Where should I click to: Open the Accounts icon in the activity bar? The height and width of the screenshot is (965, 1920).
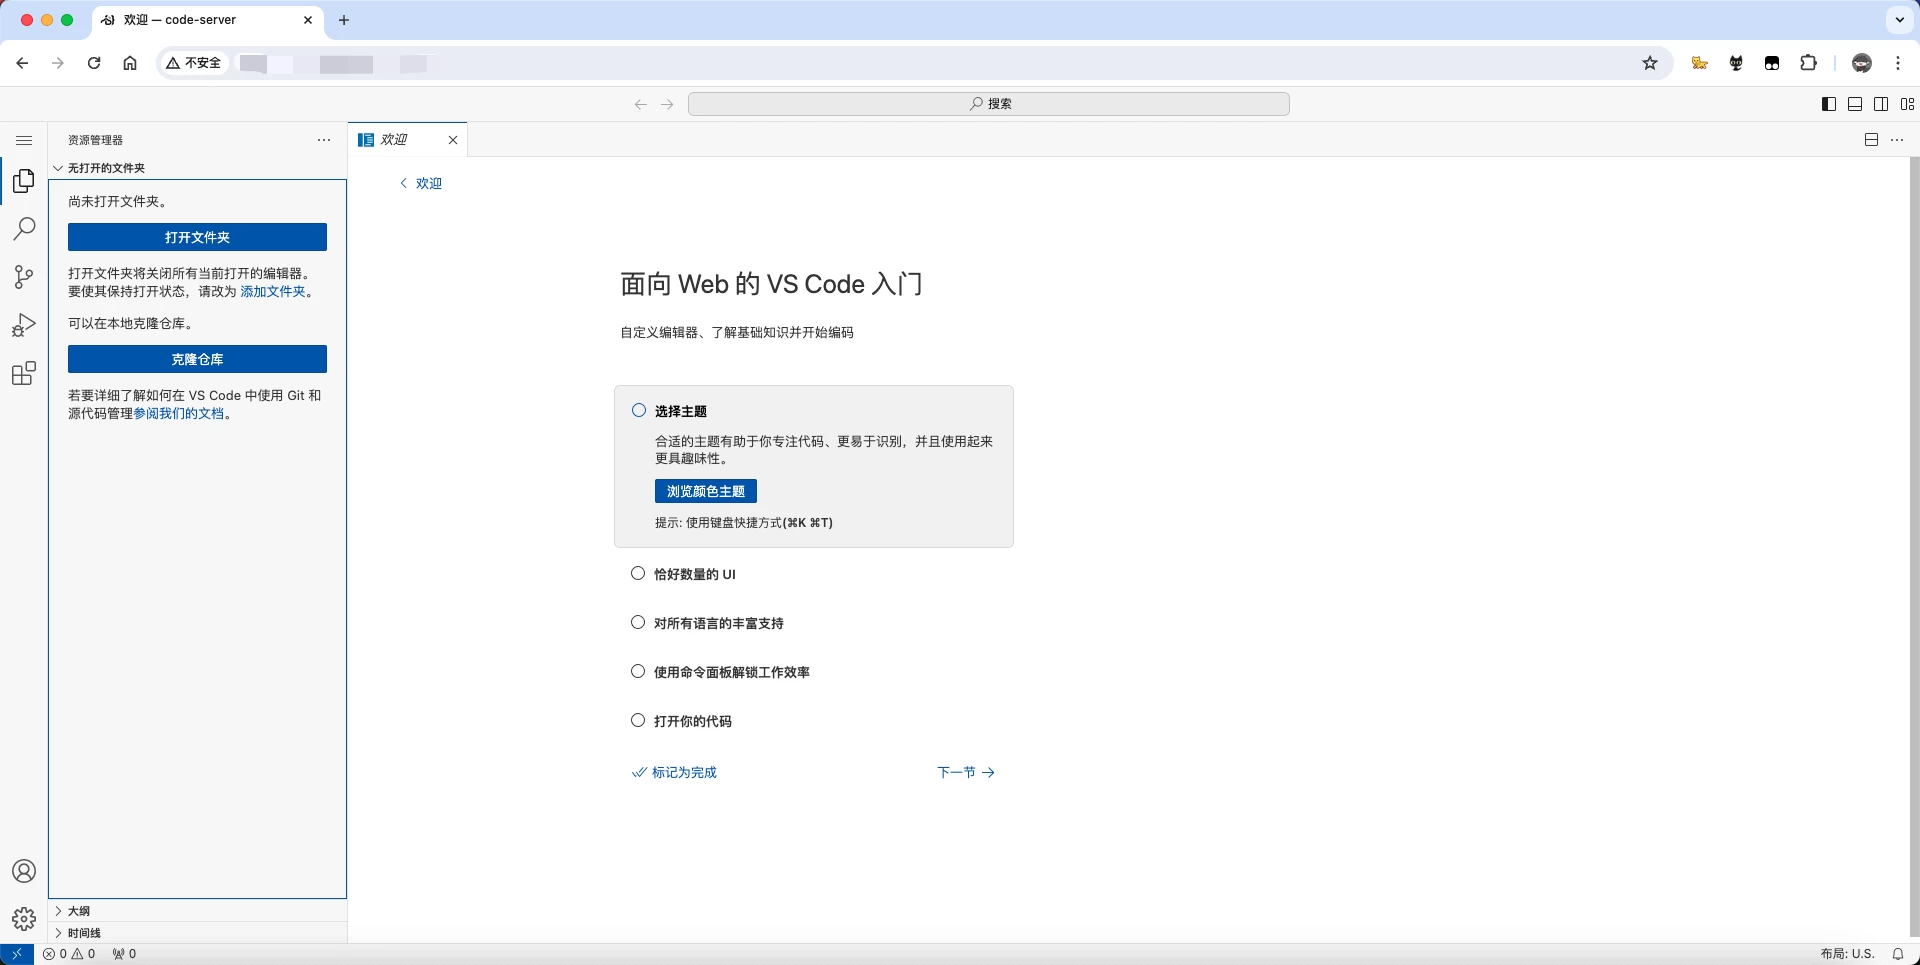pyautogui.click(x=24, y=871)
